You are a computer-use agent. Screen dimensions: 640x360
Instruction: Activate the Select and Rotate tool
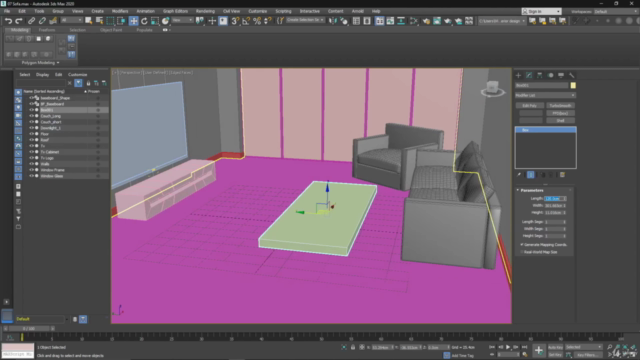pyautogui.click(x=144, y=21)
